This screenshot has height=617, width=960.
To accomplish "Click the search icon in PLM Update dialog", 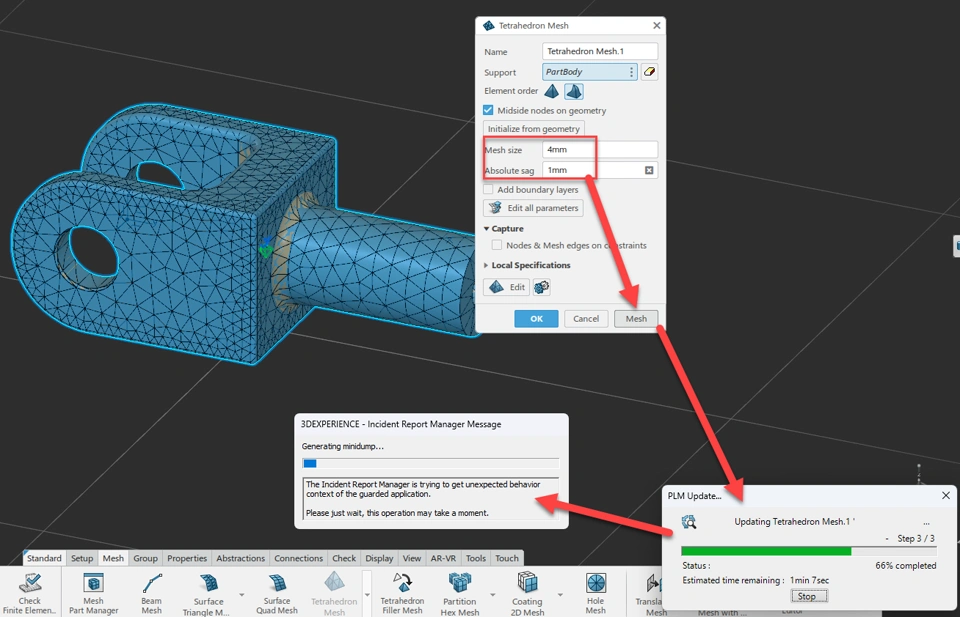I will 689,522.
